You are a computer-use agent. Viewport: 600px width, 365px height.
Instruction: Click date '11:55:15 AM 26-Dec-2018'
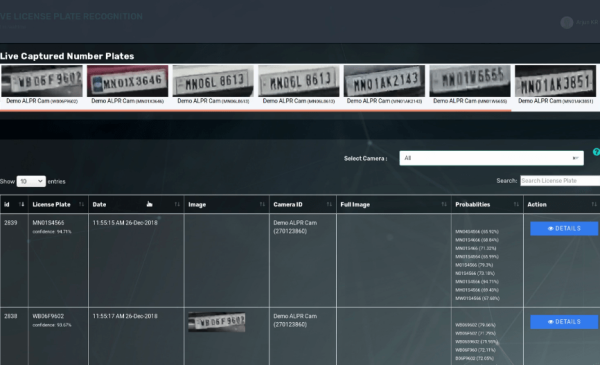pyautogui.click(x=125, y=223)
